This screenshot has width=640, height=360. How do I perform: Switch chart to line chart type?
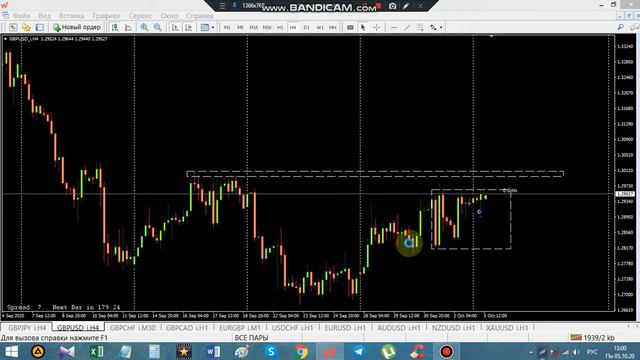coord(128,27)
